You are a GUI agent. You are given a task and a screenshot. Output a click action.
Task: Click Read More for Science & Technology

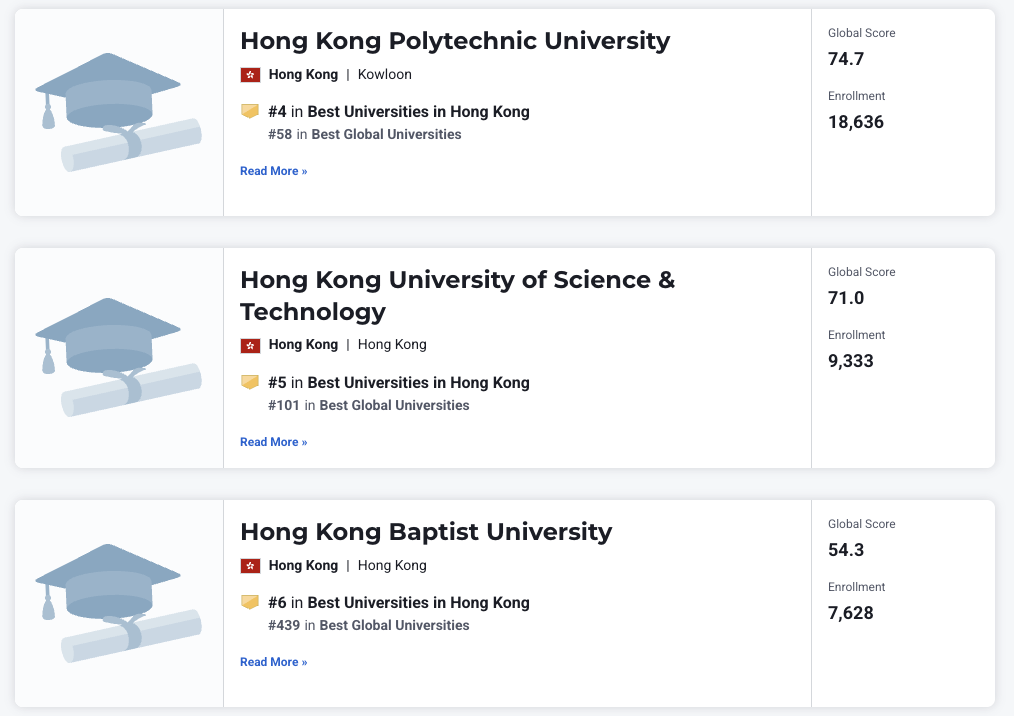[x=273, y=442]
